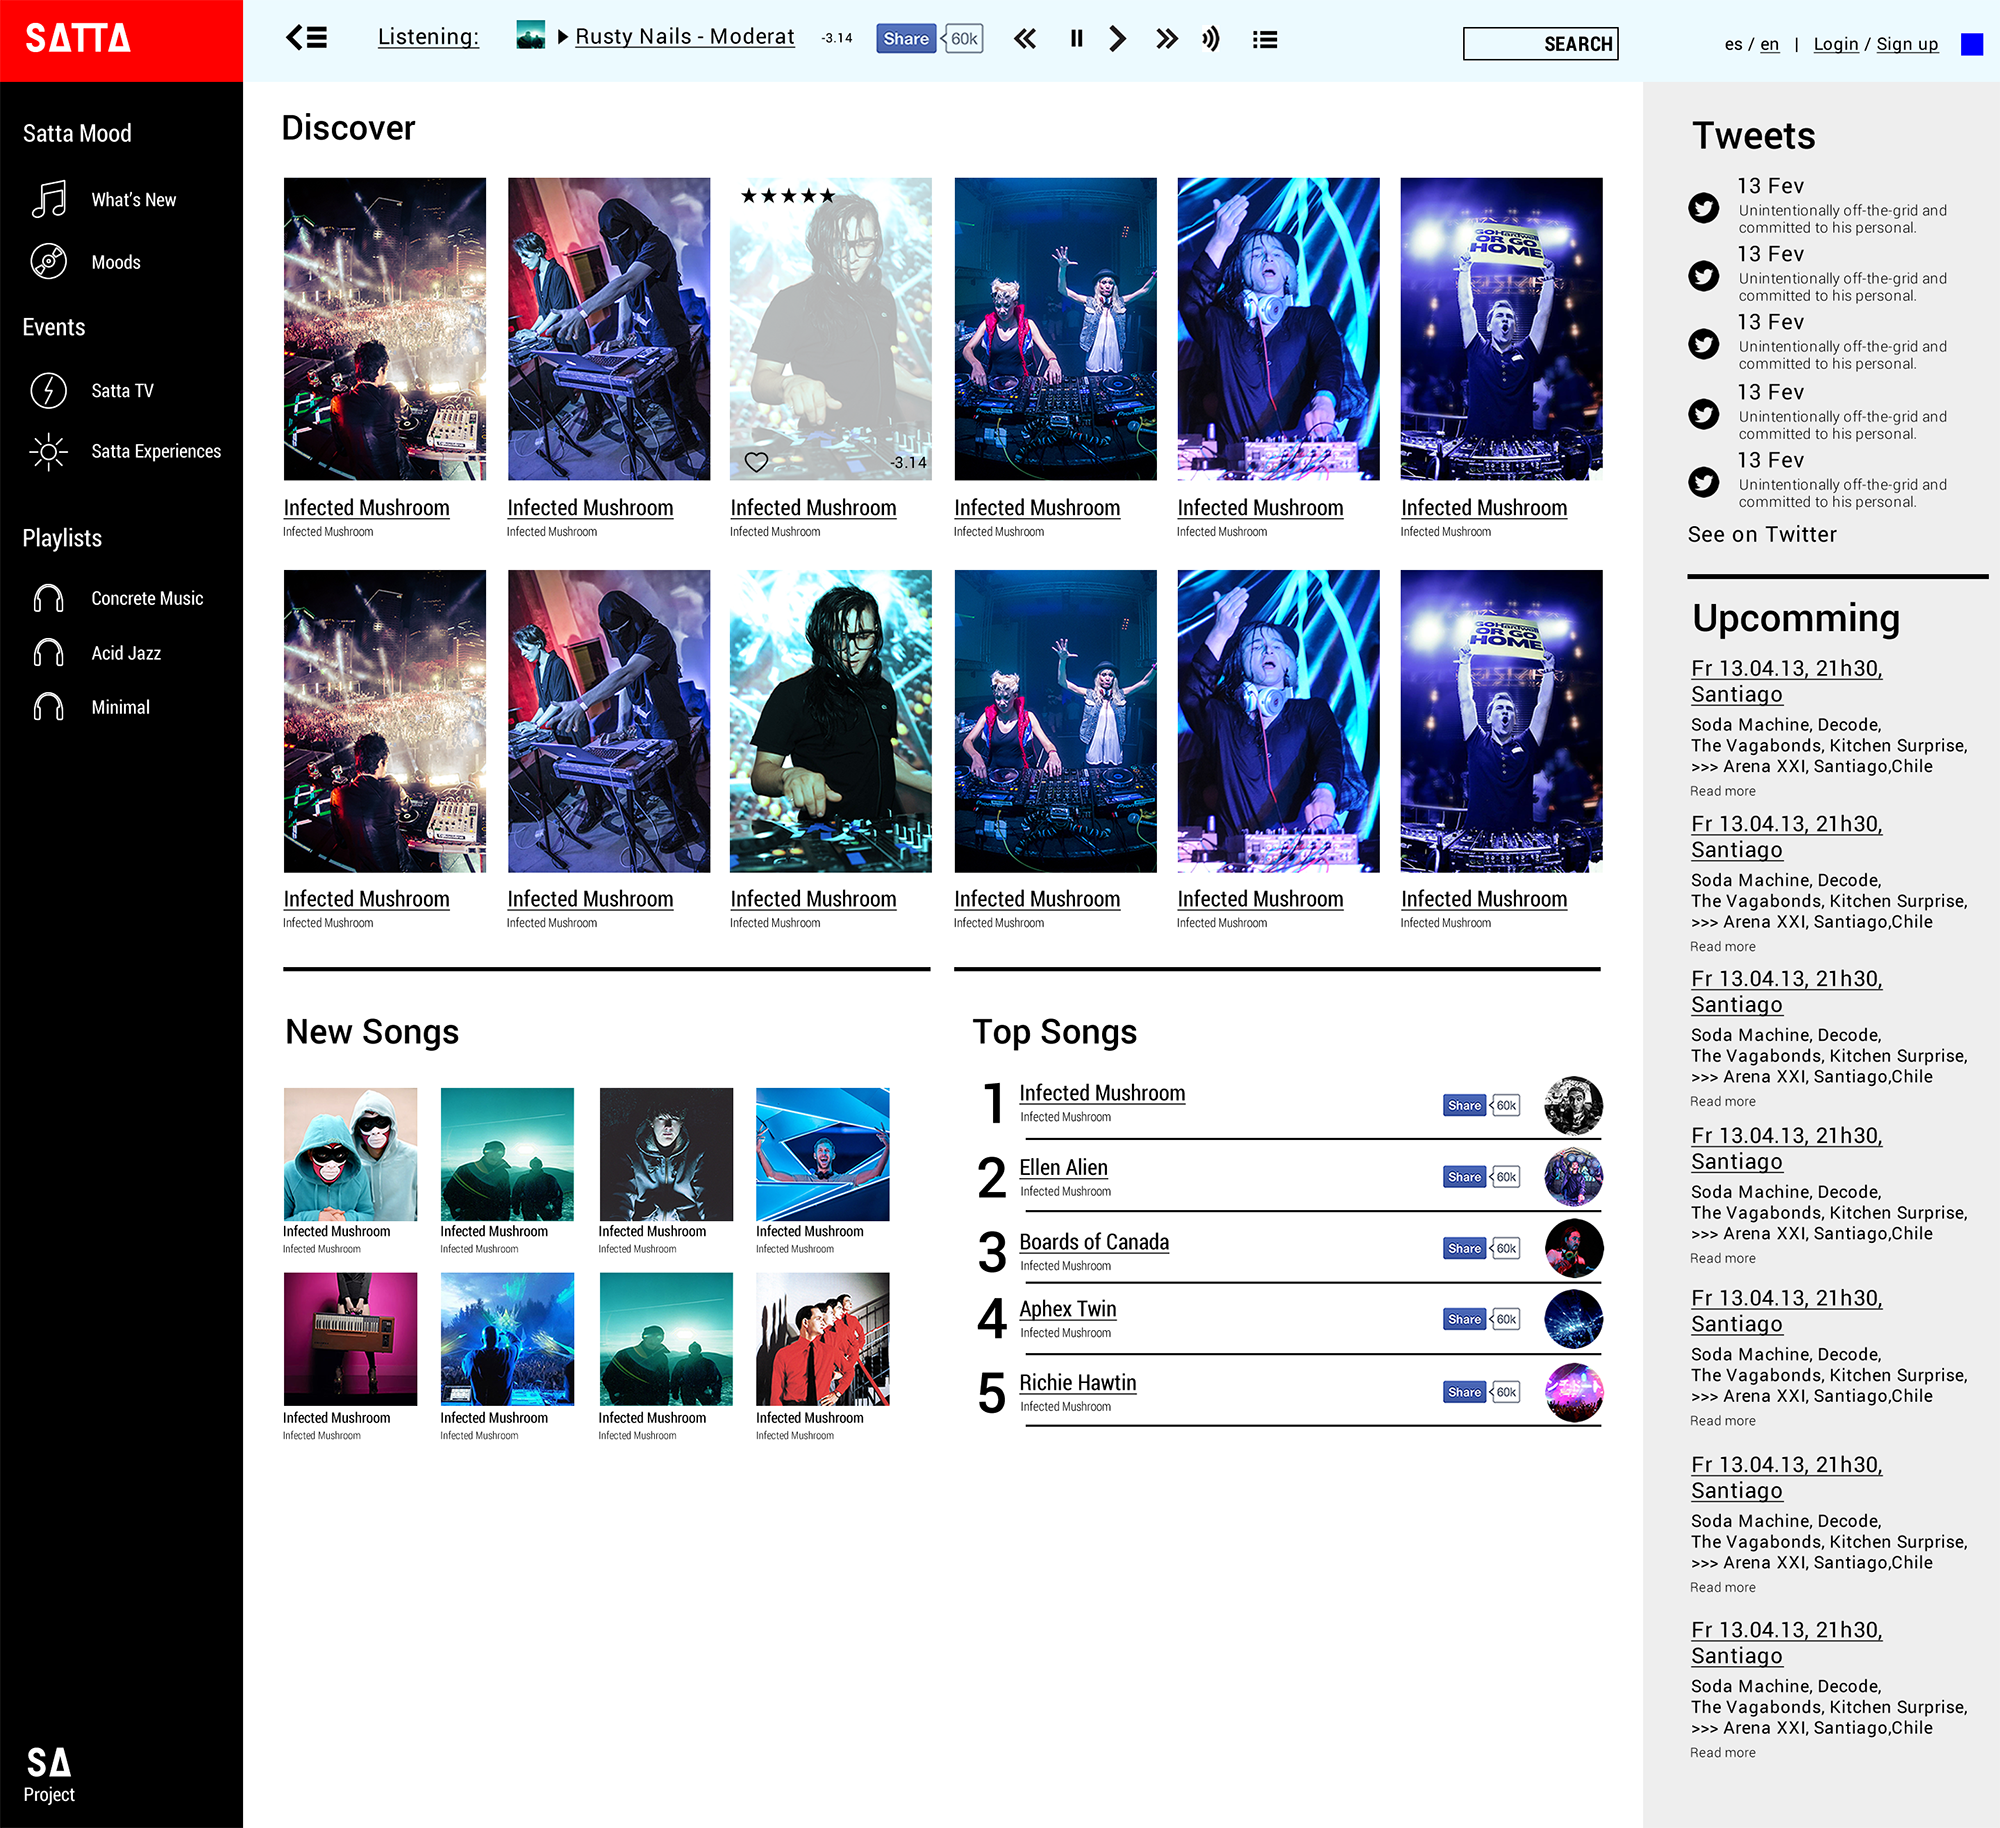Click the first Discover thumbnail in top row
Viewport: 2000px width, 1828px height.
point(385,329)
